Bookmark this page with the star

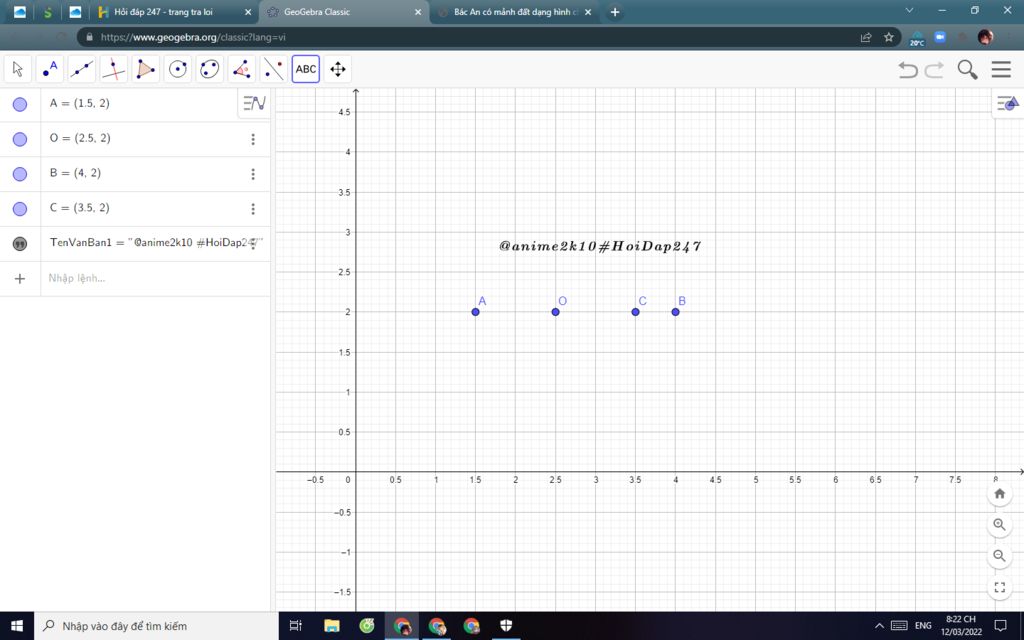click(888, 37)
